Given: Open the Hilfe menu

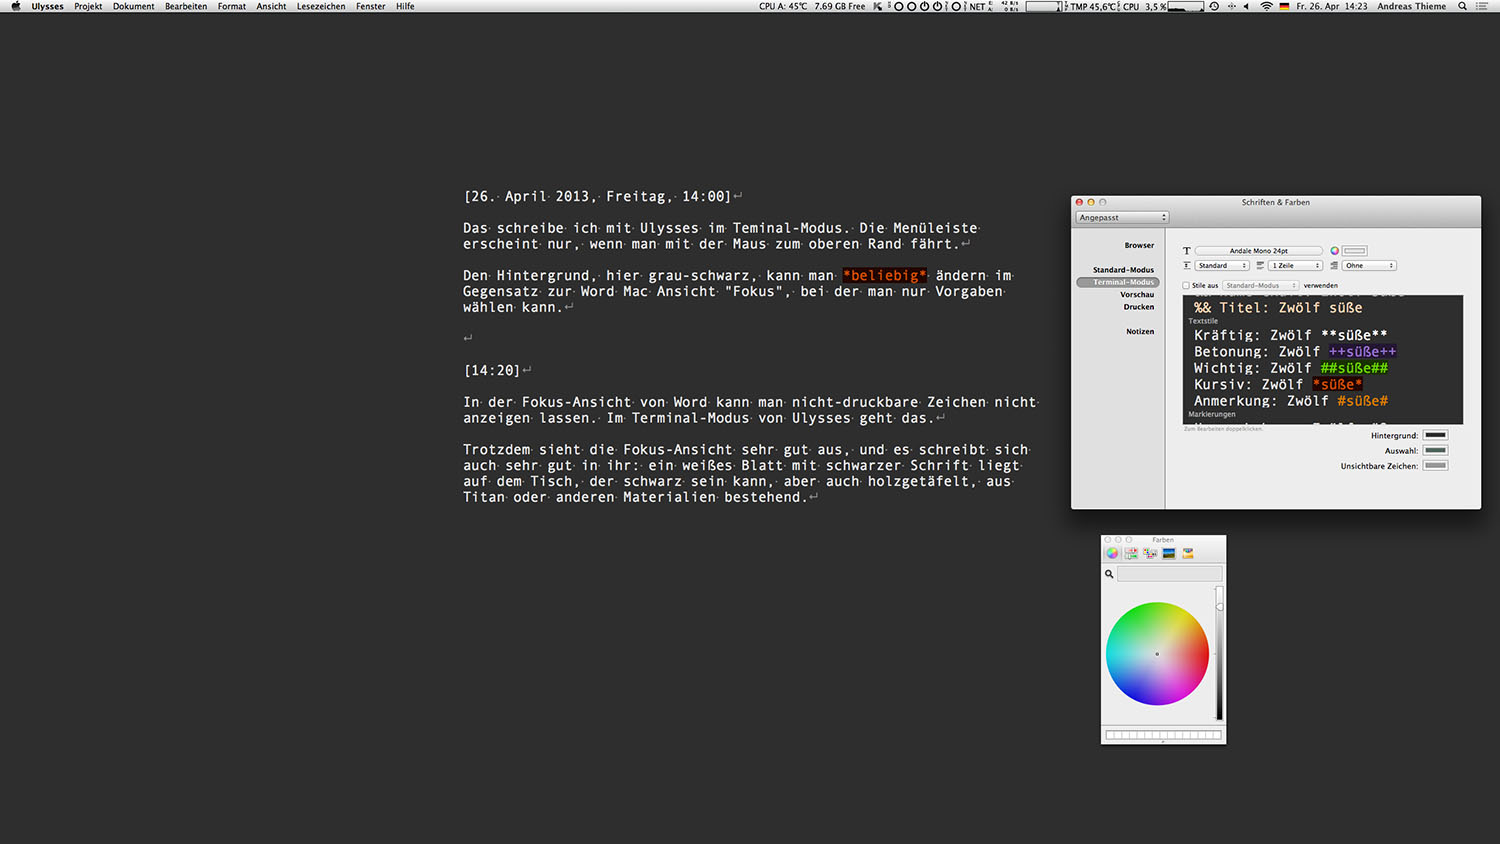Looking at the screenshot, I should (x=405, y=6).
